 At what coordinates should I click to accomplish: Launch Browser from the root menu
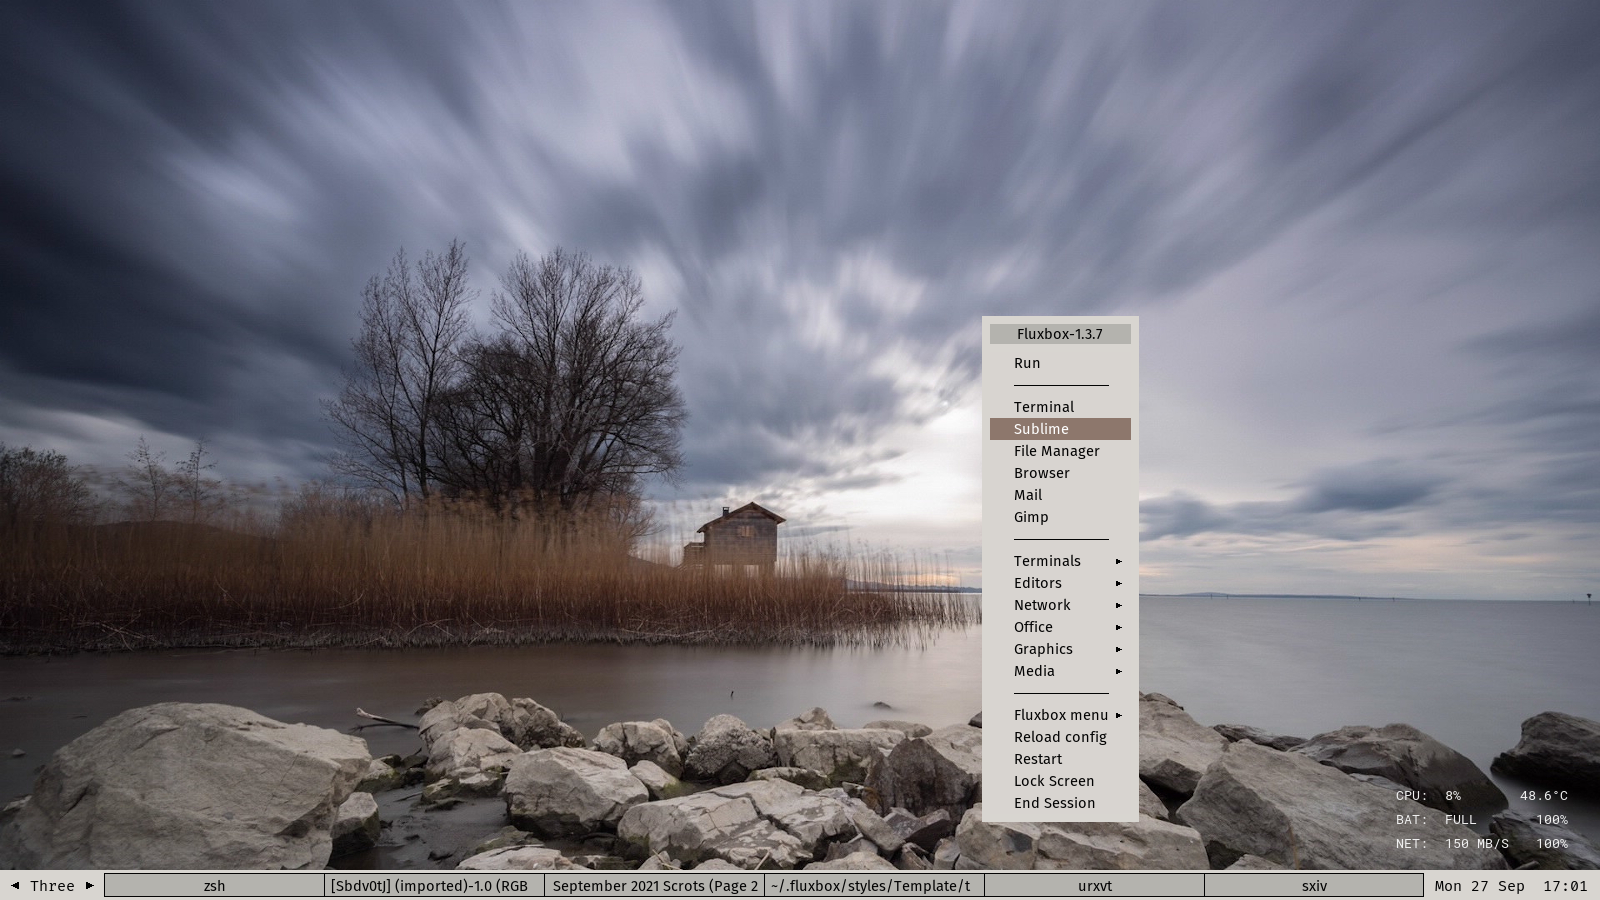1060,473
